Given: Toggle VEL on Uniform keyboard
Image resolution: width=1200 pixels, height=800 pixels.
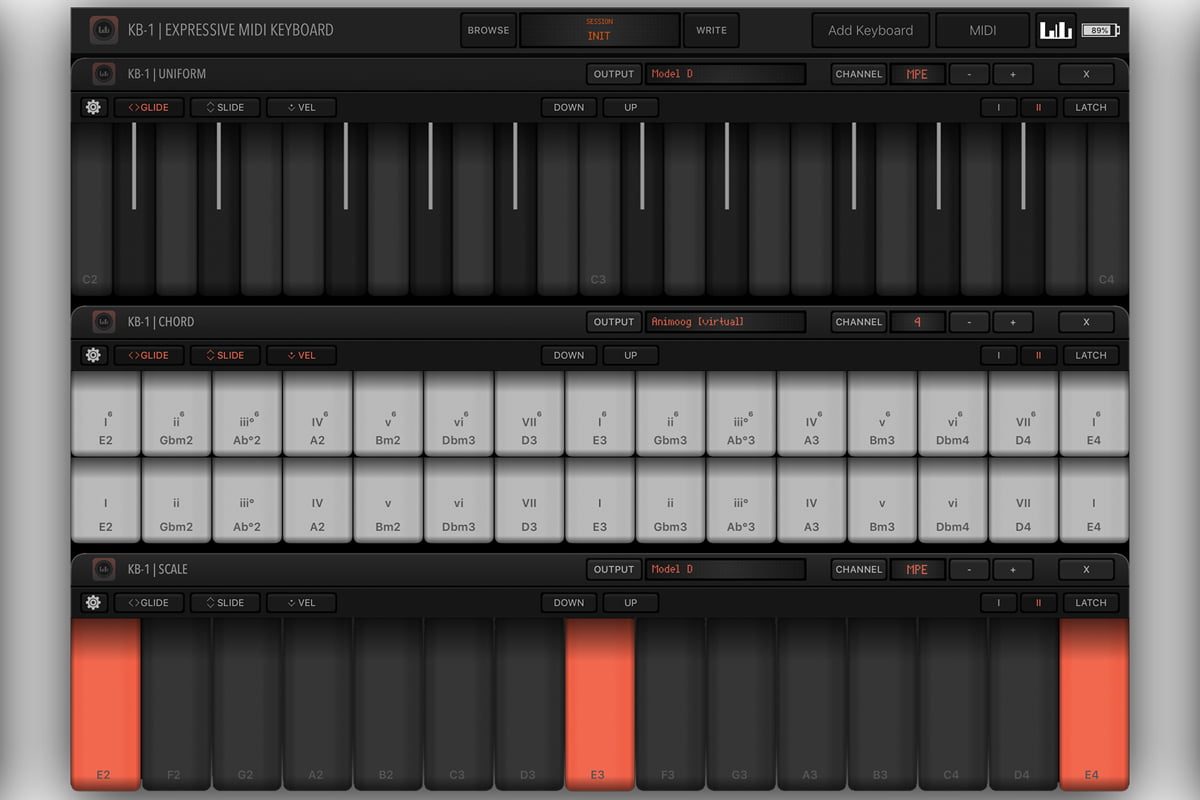Looking at the screenshot, I should (x=301, y=107).
